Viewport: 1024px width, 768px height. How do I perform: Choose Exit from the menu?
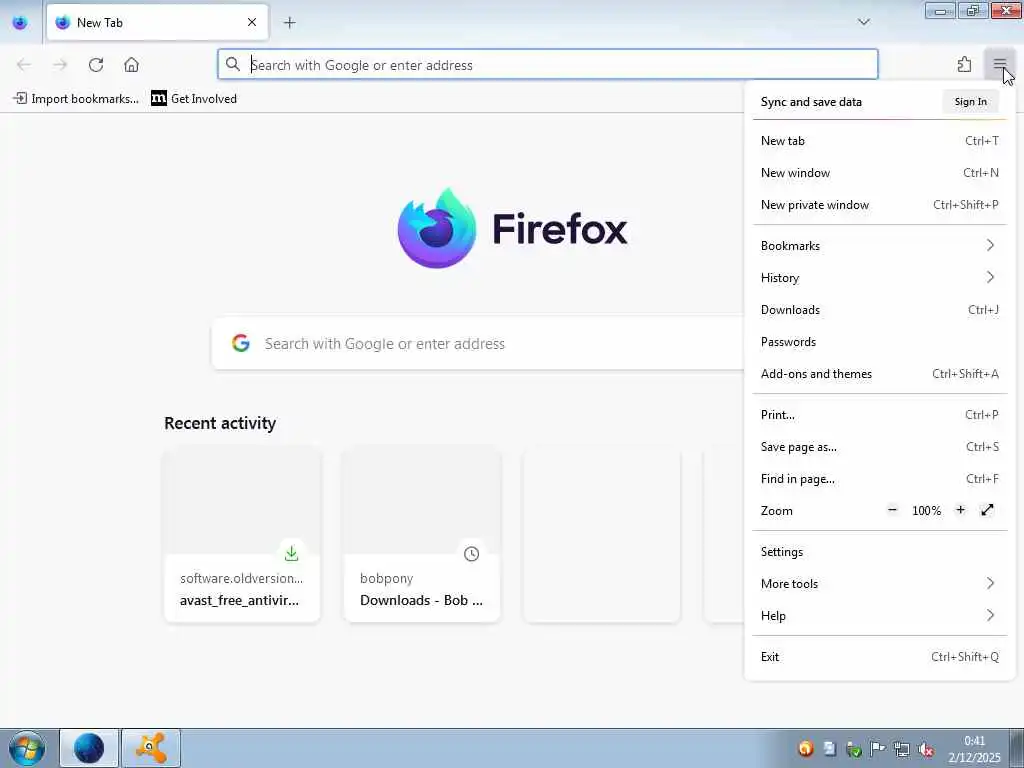[880, 657]
